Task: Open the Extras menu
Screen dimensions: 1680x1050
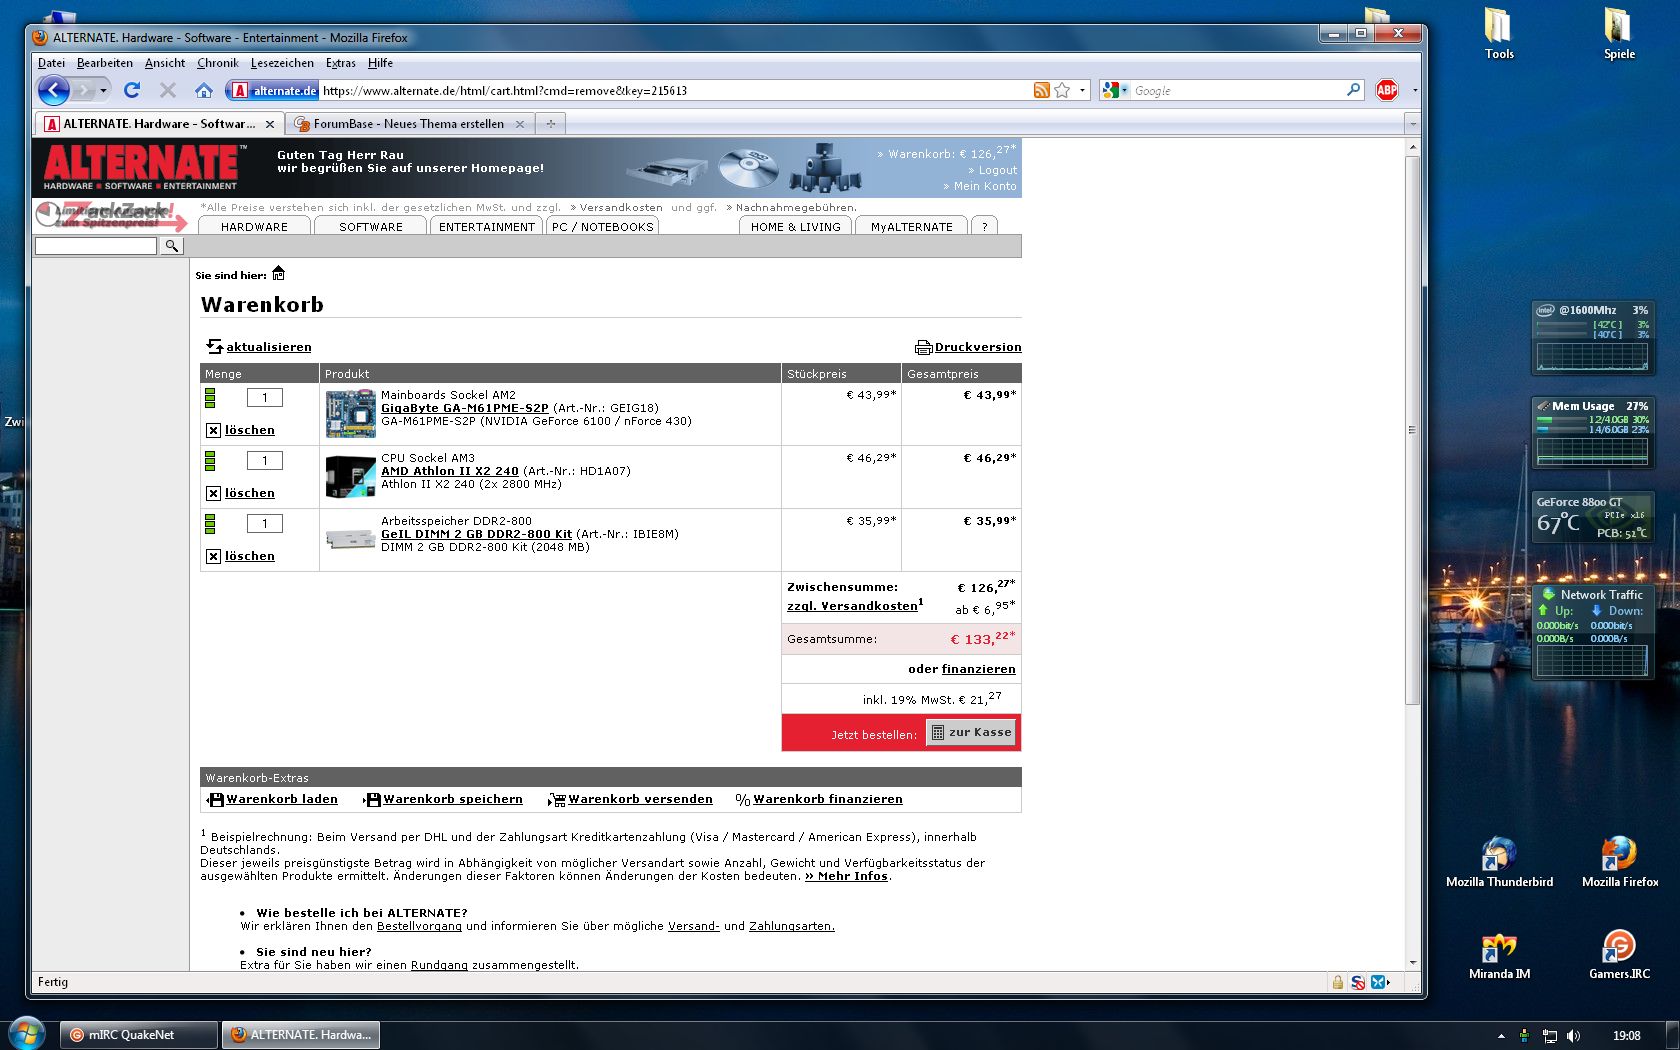Action: tap(340, 63)
